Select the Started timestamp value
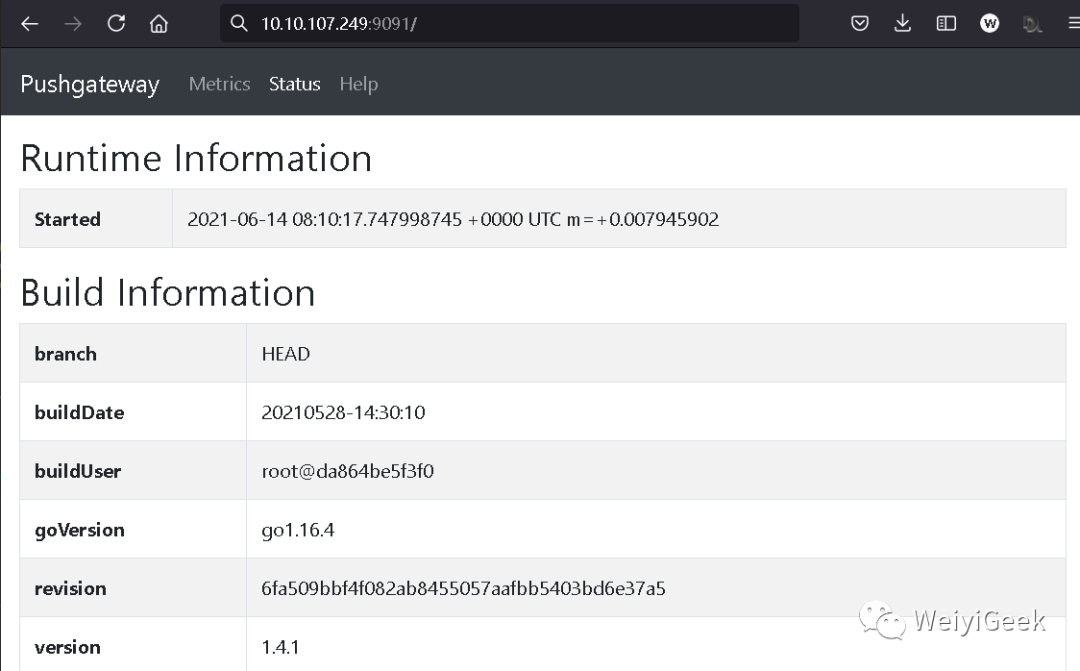The image size is (1080, 671). [453, 219]
